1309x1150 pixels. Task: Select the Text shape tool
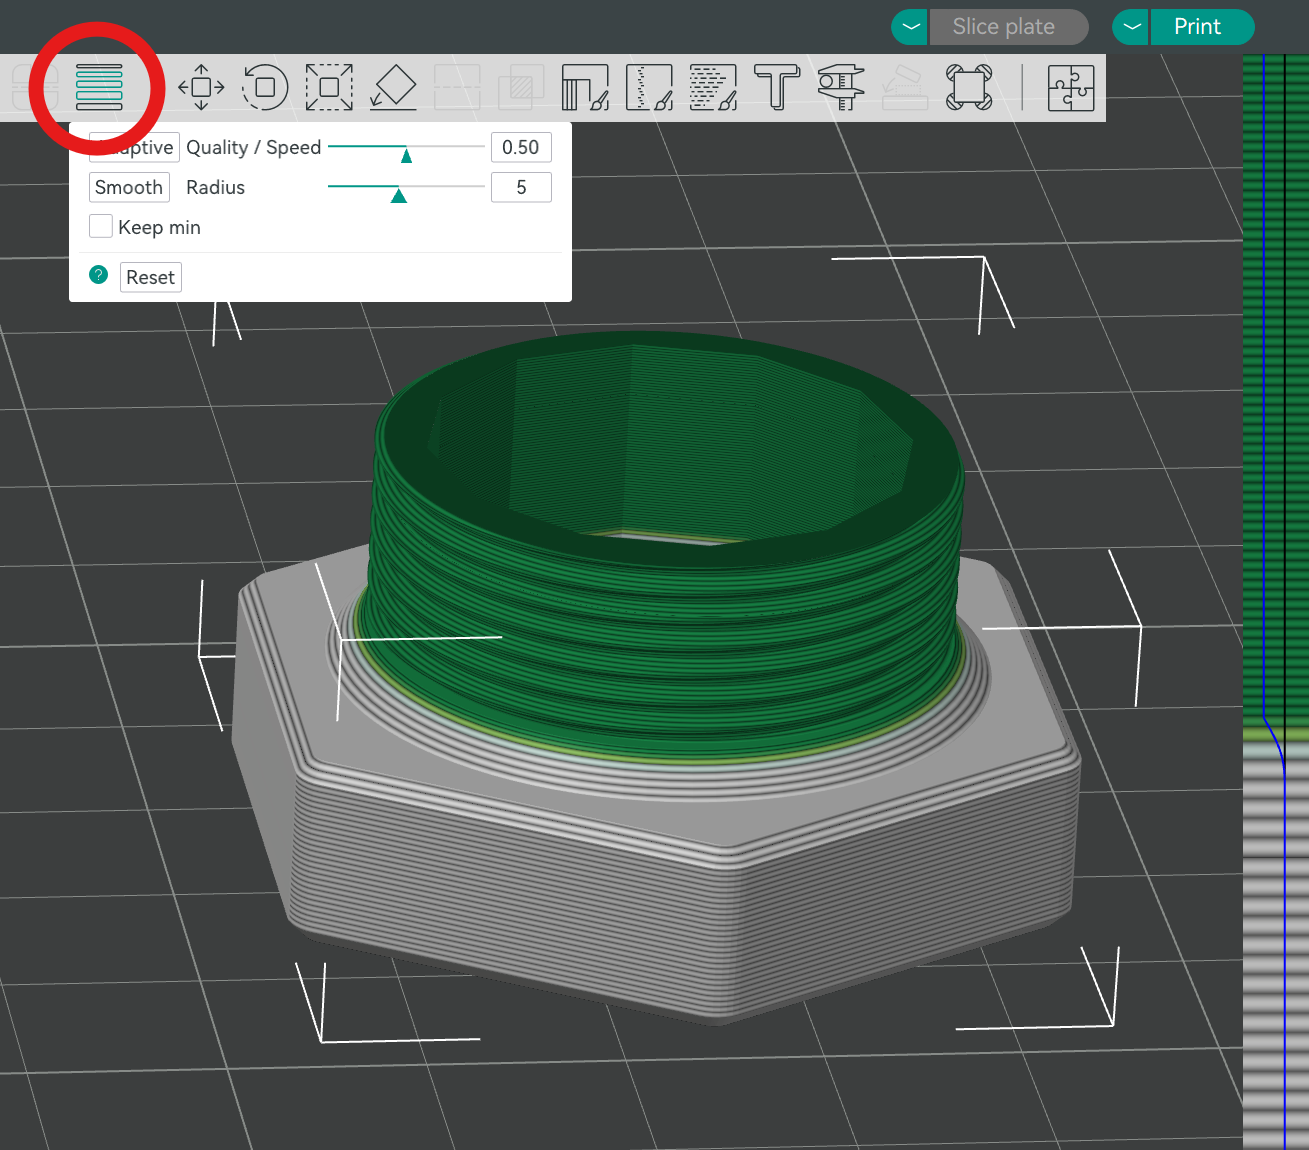click(x=777, y=88)
